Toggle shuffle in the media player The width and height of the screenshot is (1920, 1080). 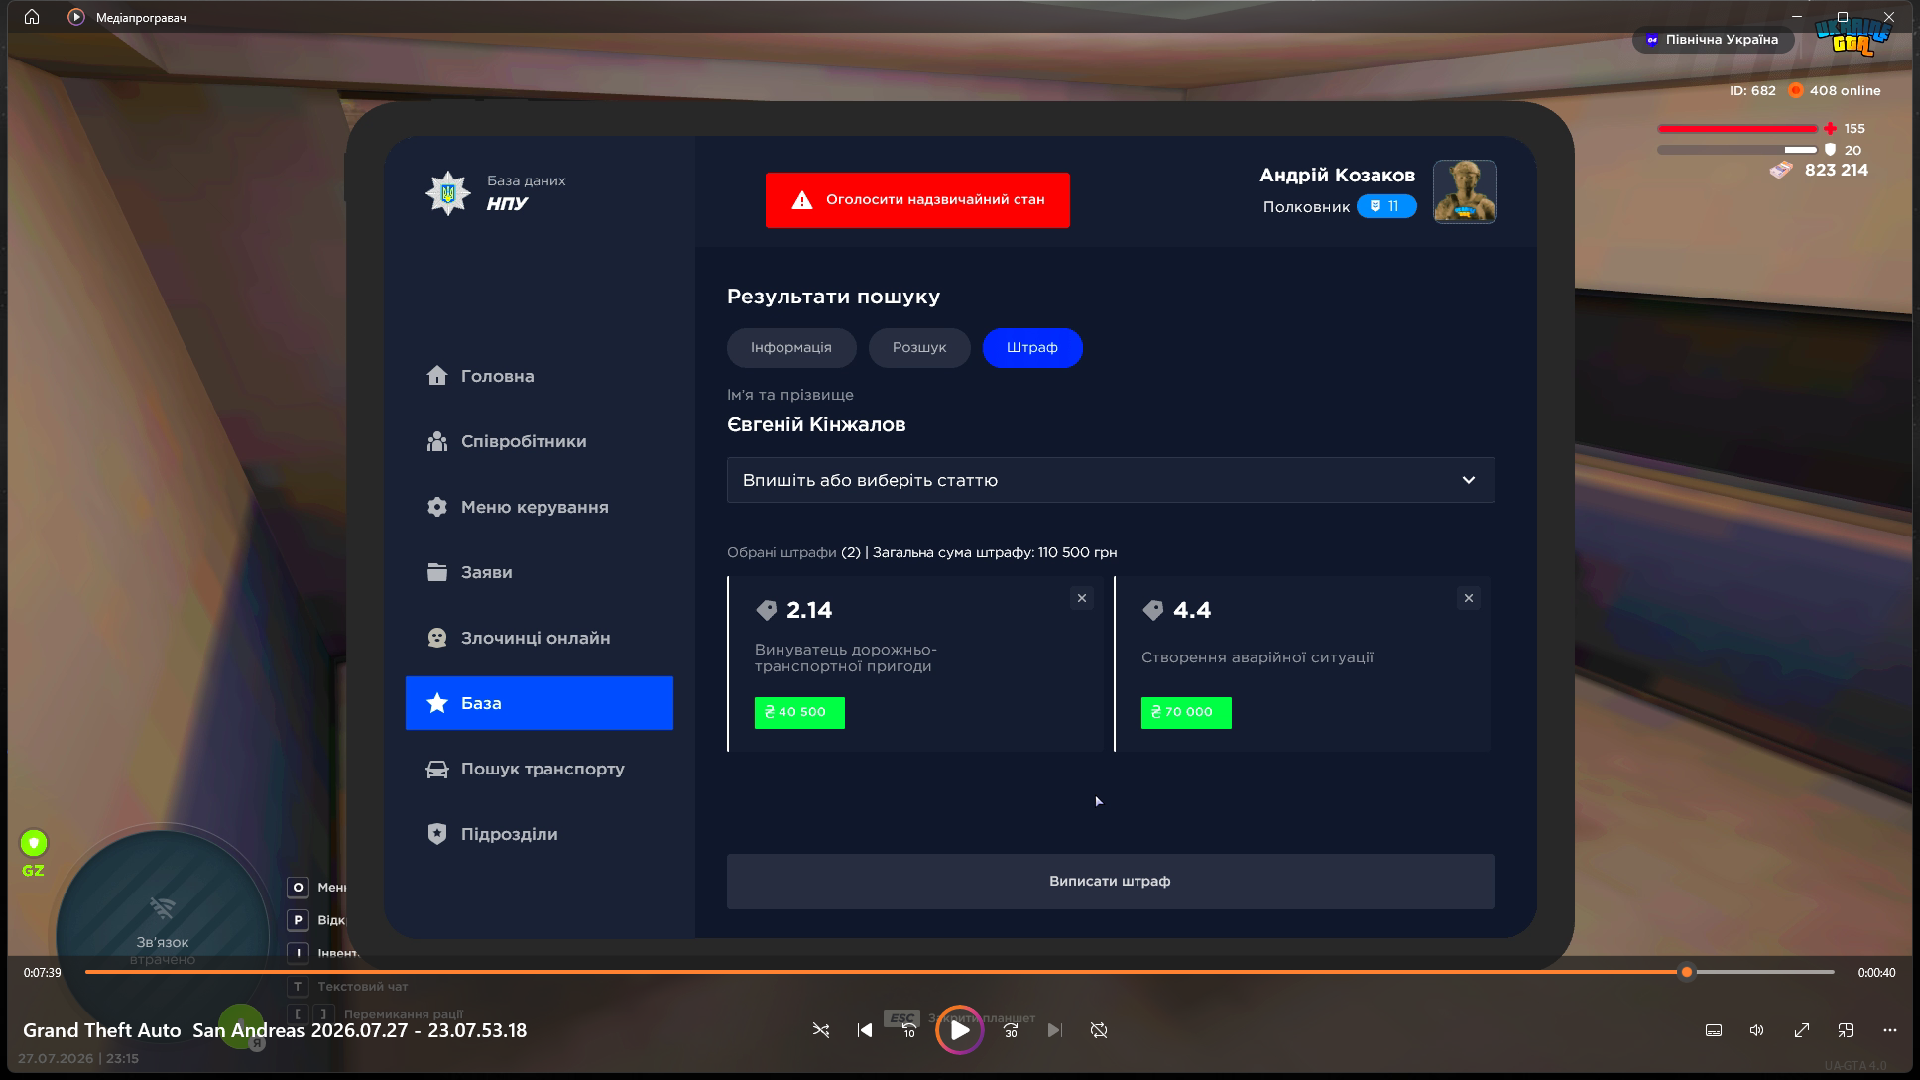point(821,1030)
